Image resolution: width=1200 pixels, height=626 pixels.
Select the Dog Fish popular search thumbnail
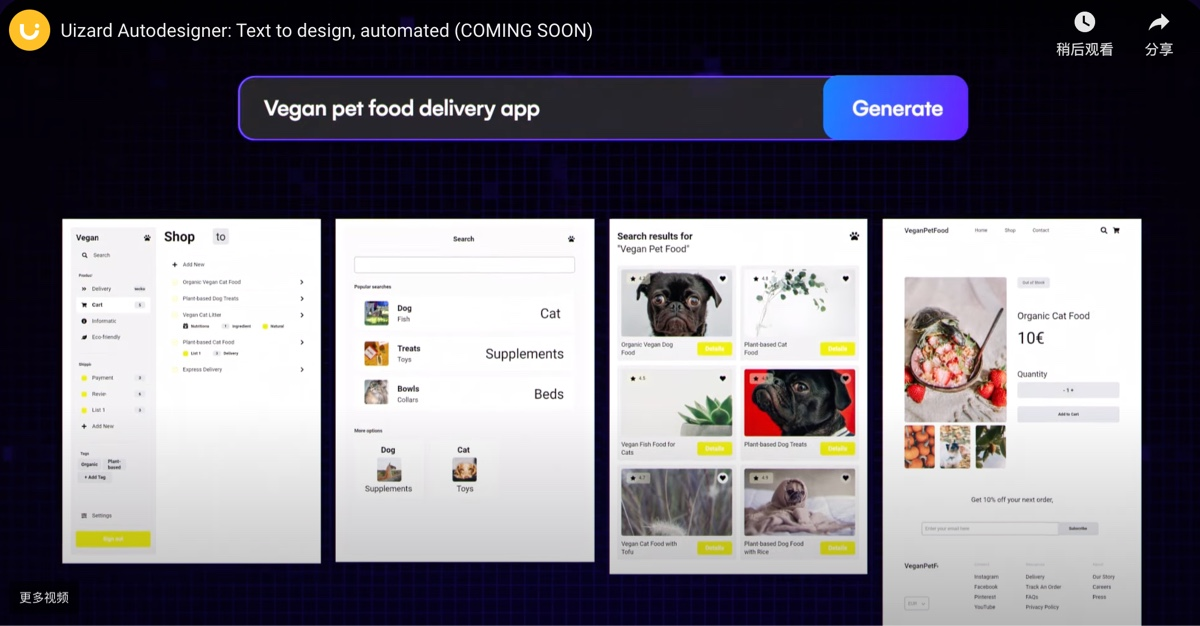coord(376,313)
